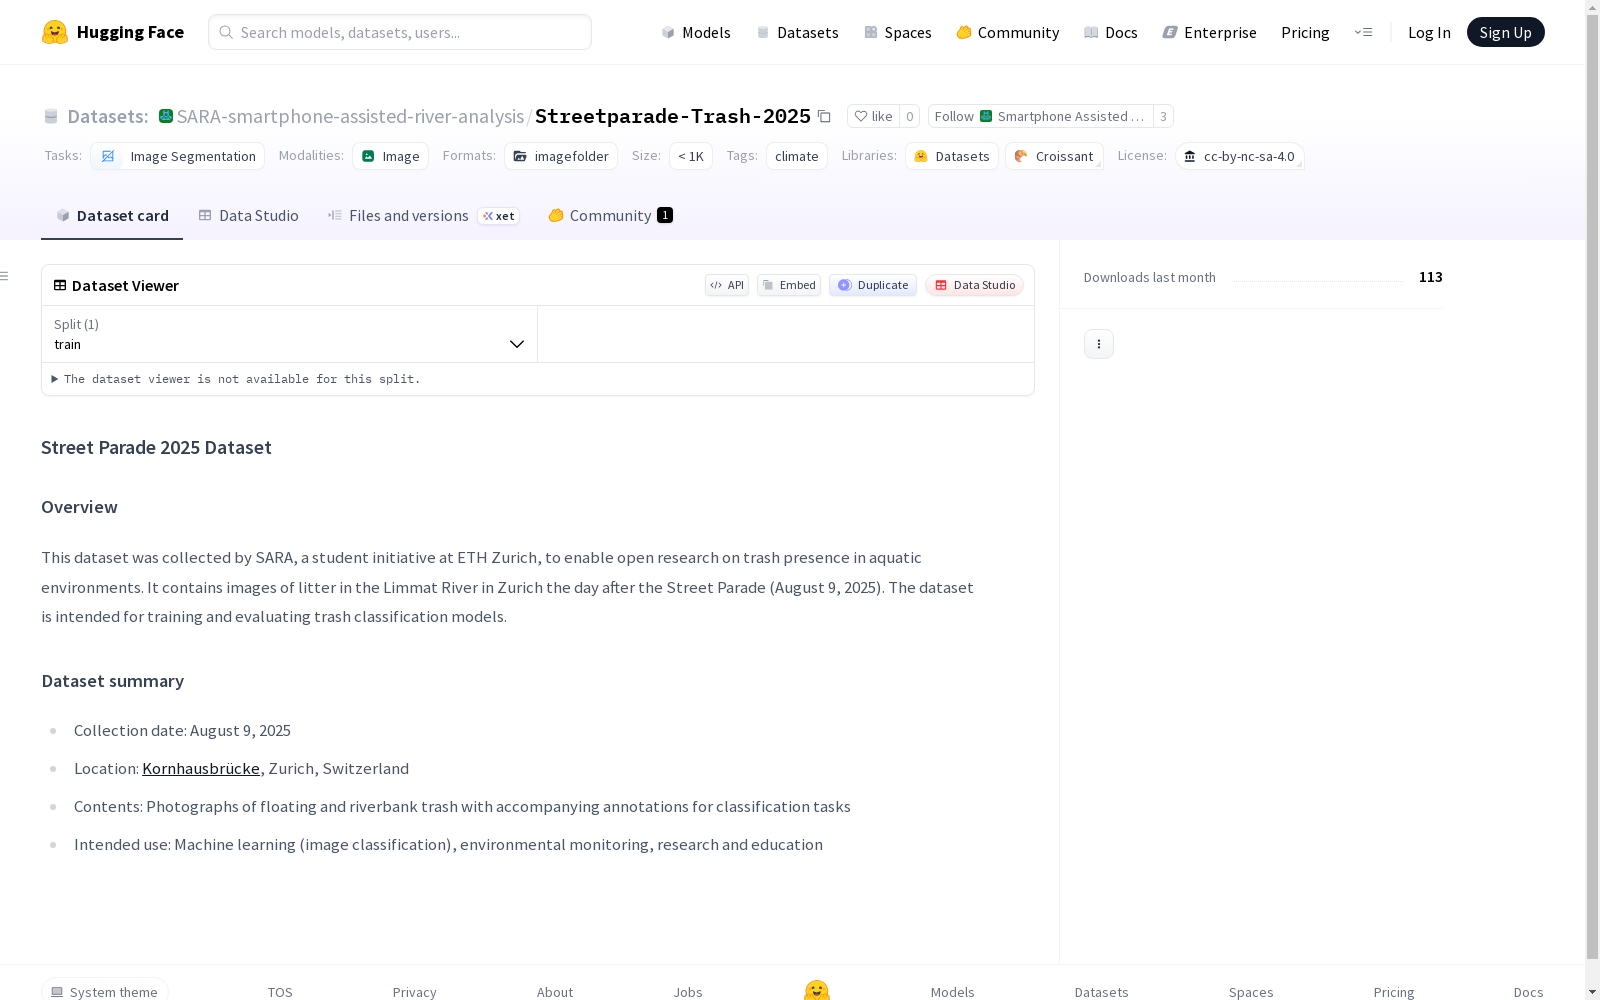Open the System theme selector
Image resolution: width=1600 pixels, height=1000 pixels.
coord(105,991)
